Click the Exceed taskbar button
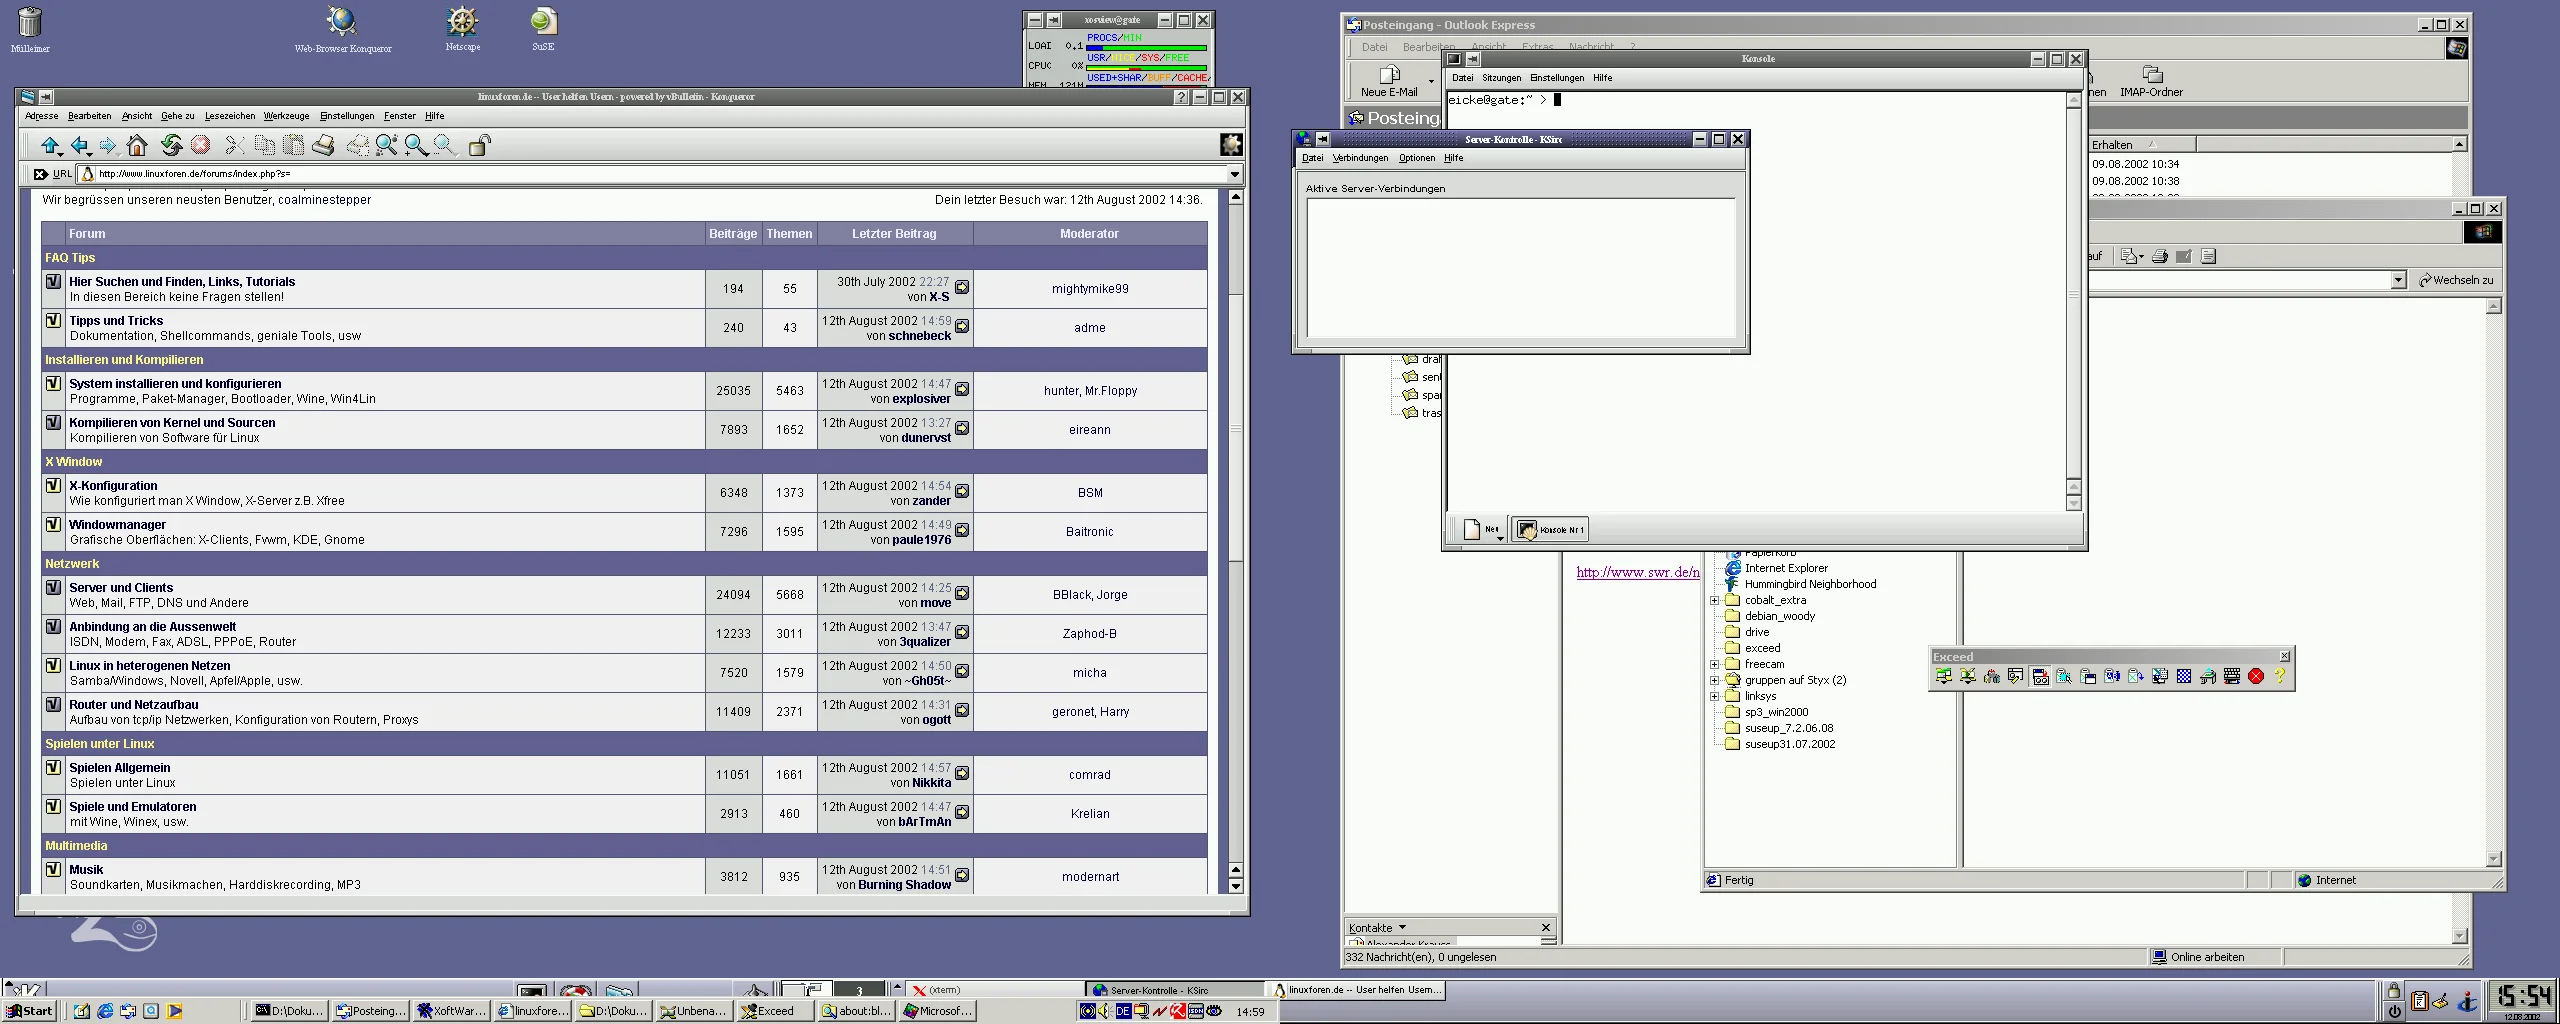 [774, 1011]
